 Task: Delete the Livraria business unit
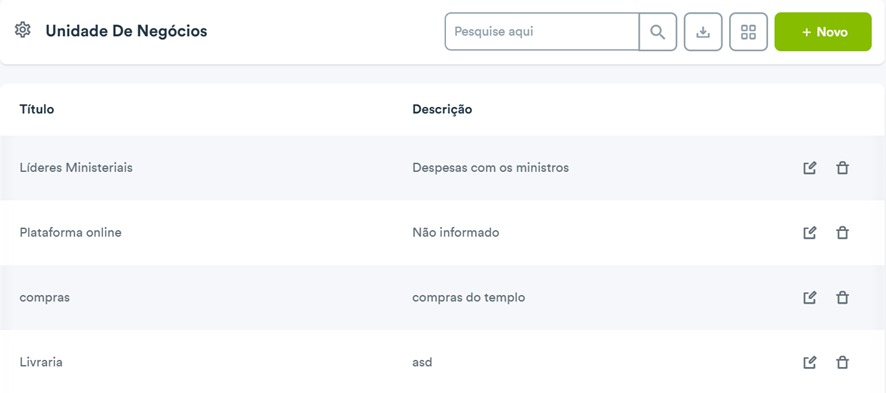click(x=842, y=362)
